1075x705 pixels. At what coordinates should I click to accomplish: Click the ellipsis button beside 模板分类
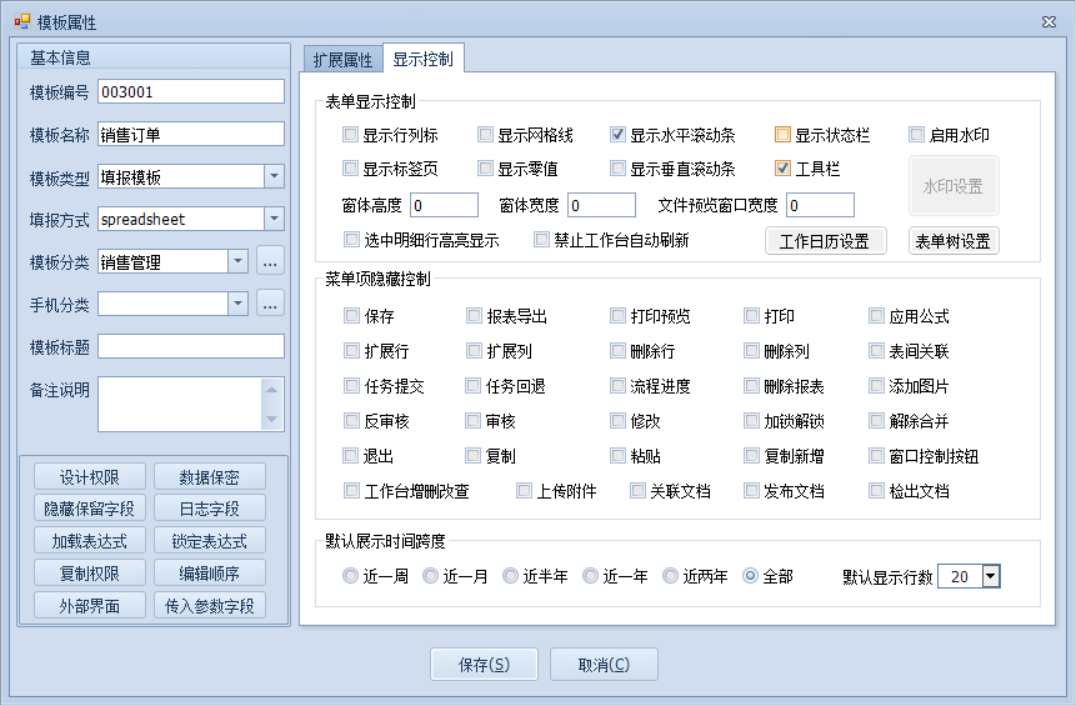[270, 262]
